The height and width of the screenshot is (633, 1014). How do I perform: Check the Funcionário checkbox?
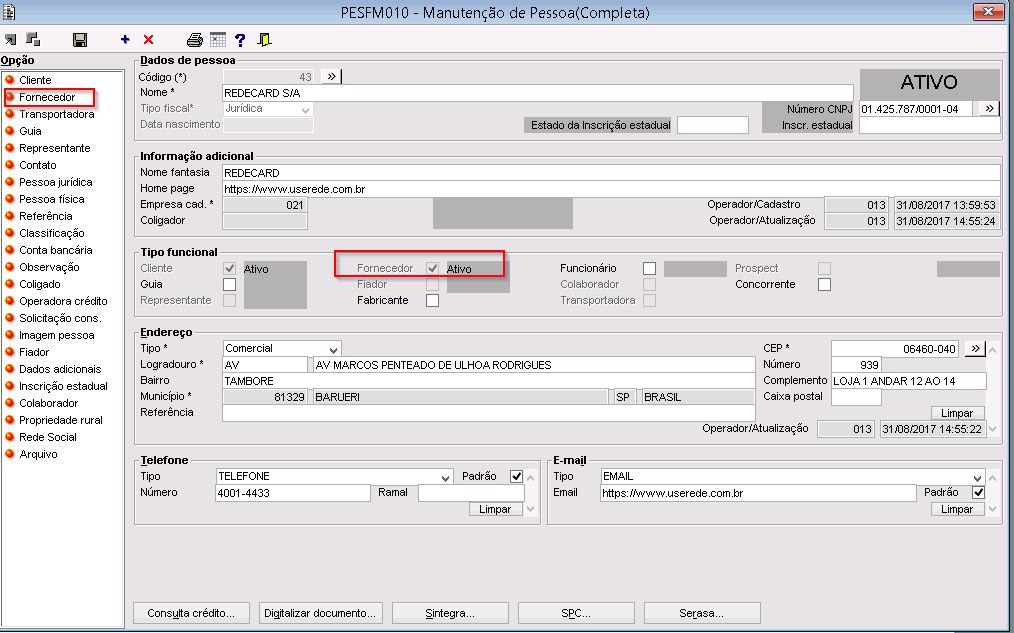point(649,268)
